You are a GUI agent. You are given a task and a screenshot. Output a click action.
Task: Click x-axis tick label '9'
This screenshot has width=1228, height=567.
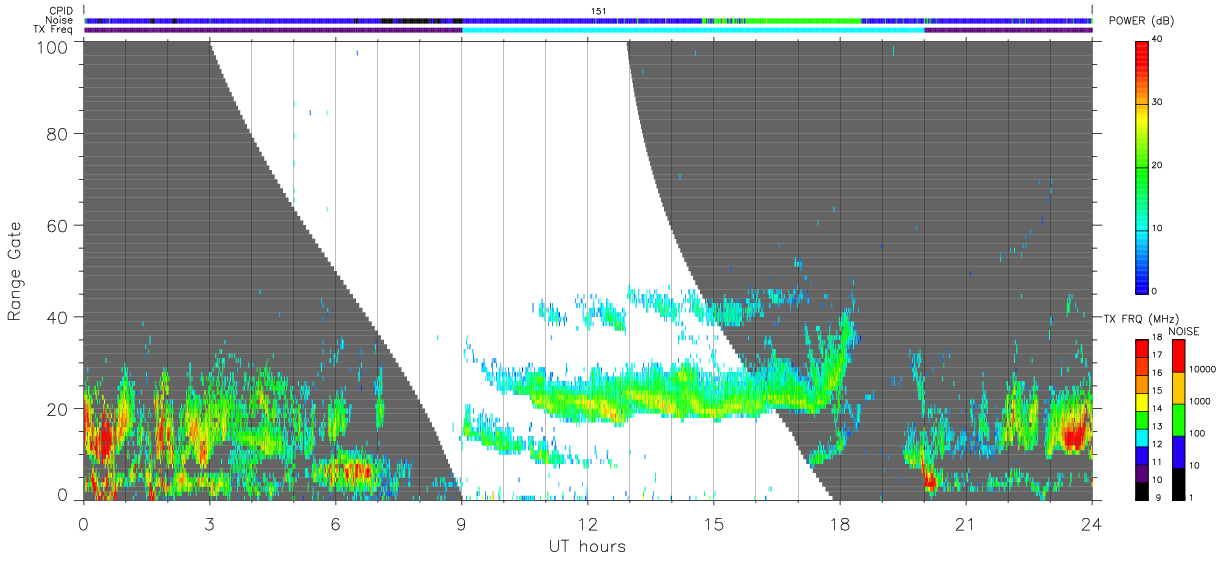(461, 524)
